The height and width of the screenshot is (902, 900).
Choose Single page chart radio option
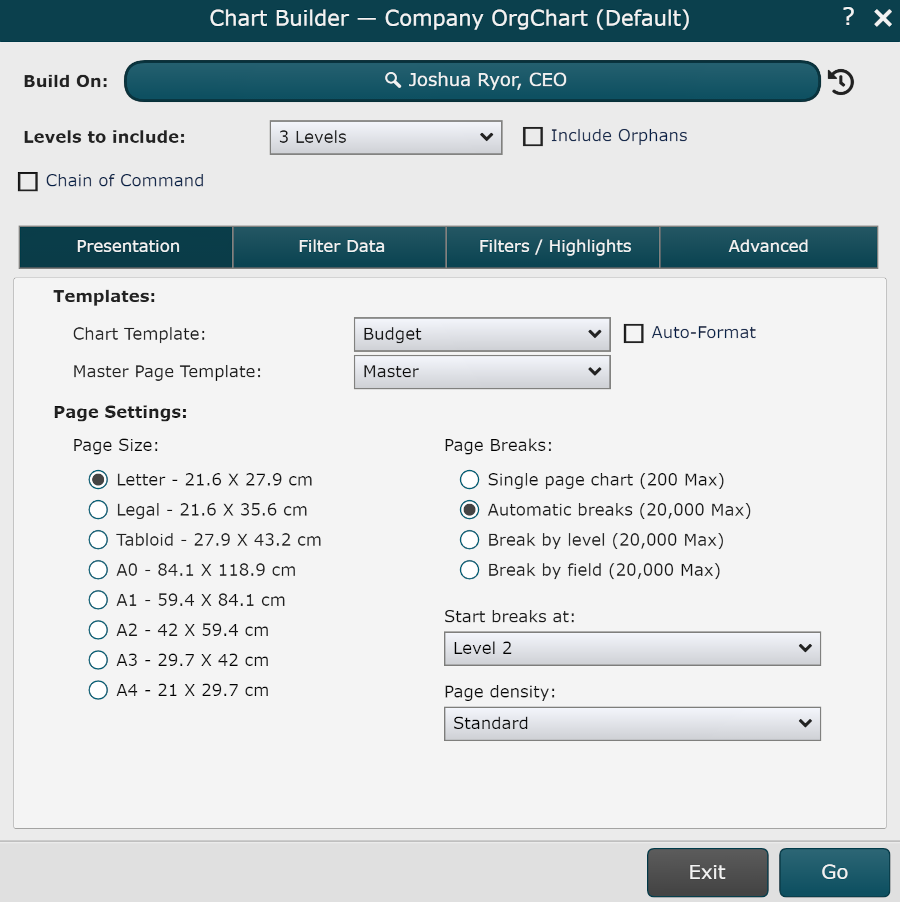point(469,480)
